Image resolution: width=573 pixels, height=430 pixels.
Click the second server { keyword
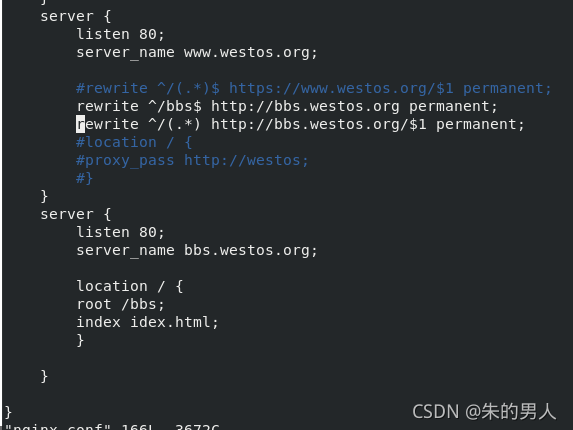pos(76,214)
